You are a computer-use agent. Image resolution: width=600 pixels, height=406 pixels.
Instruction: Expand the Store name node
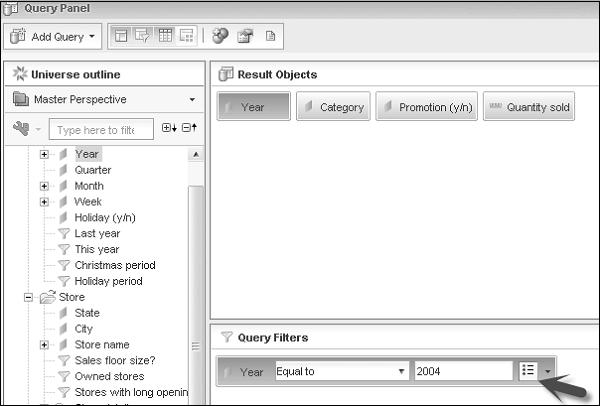[x=44, y=345]
